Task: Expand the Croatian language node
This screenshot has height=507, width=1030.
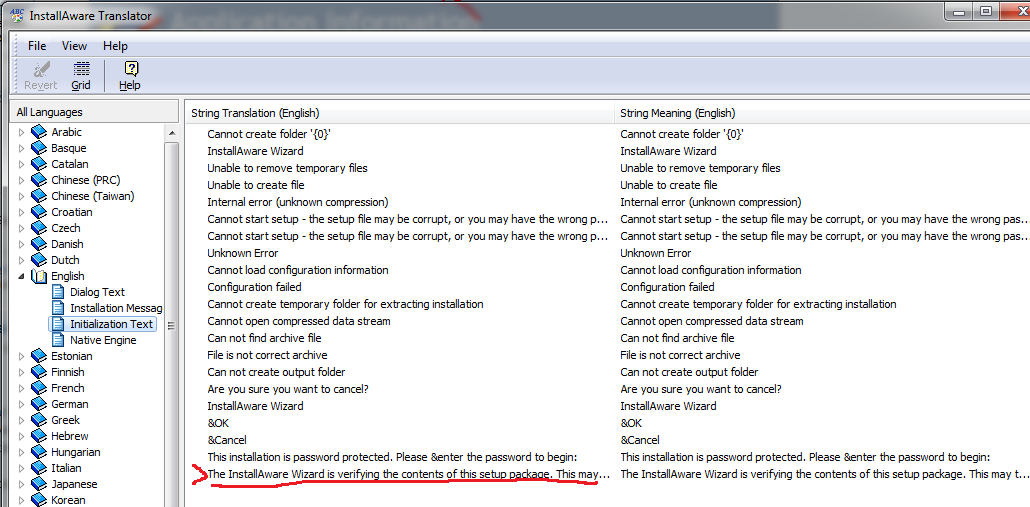Action: 22,212
